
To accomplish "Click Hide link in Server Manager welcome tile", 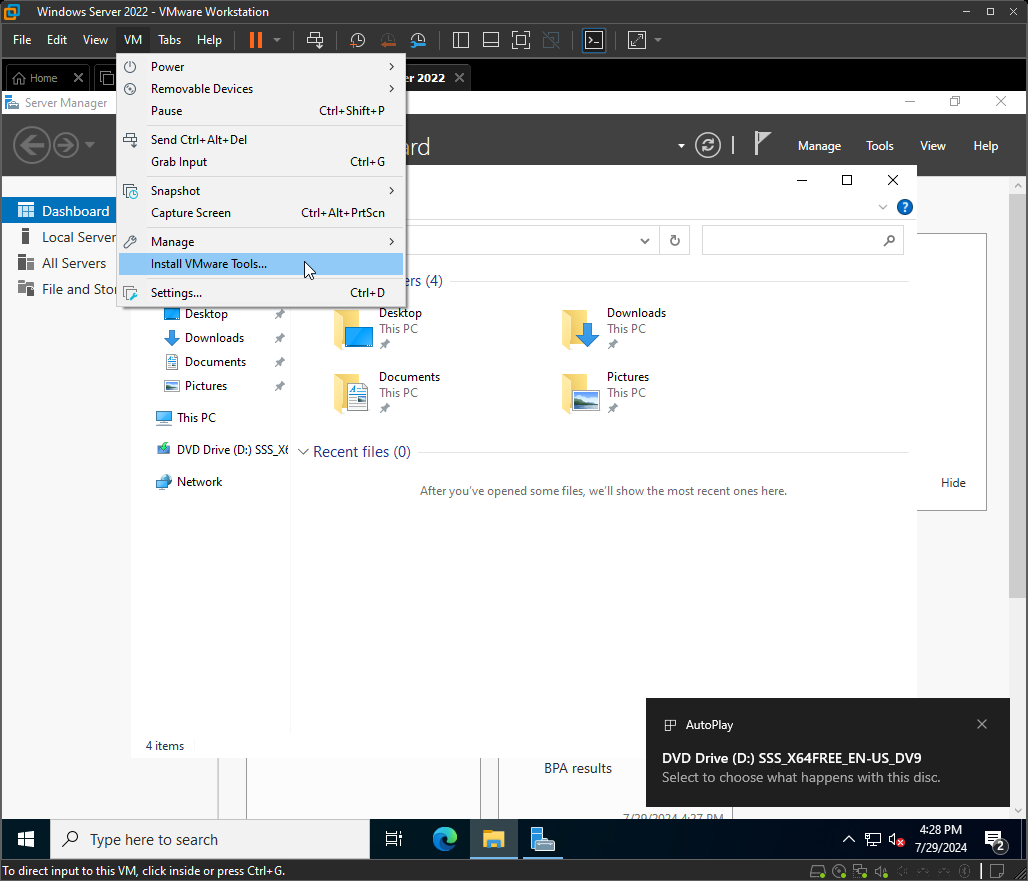I will (x=953, y=483).
